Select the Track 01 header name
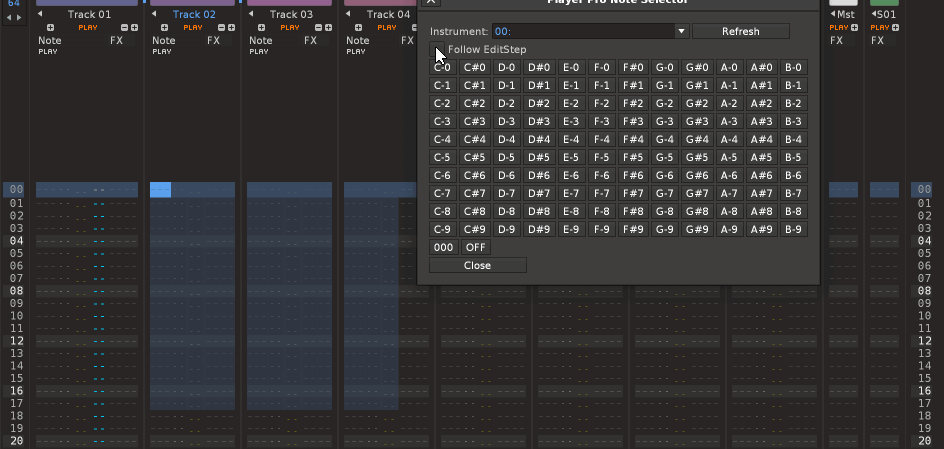Image resolution: width=944 pixels, height=449 pixels. tap(89, 15)
